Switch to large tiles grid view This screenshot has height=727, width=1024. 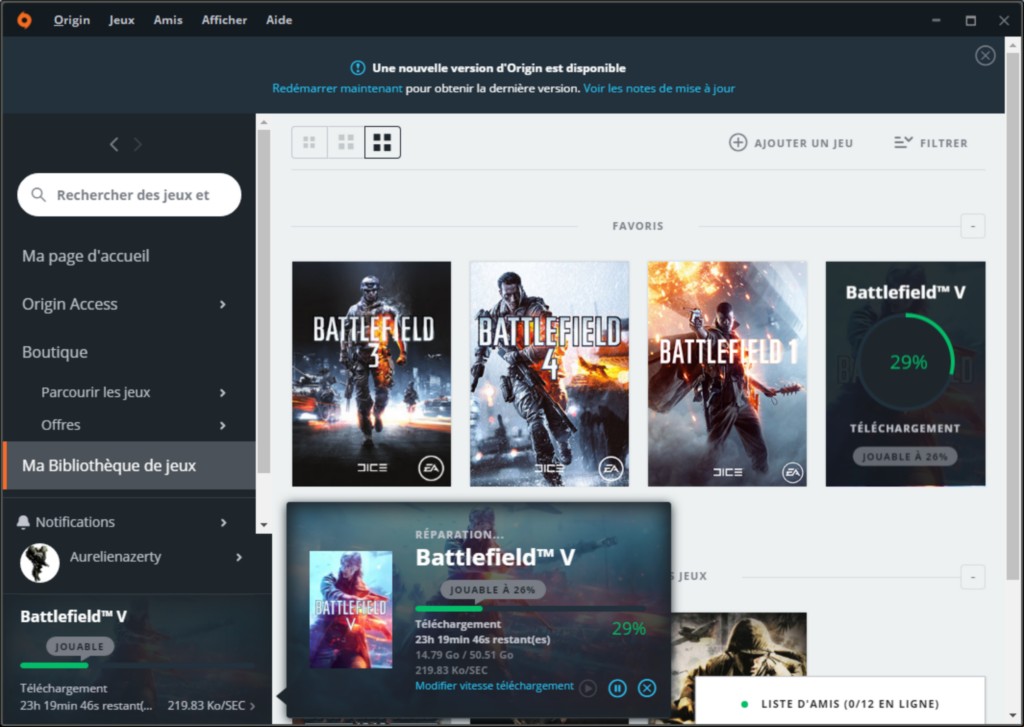pyautogui.click(x=382, y=142)
